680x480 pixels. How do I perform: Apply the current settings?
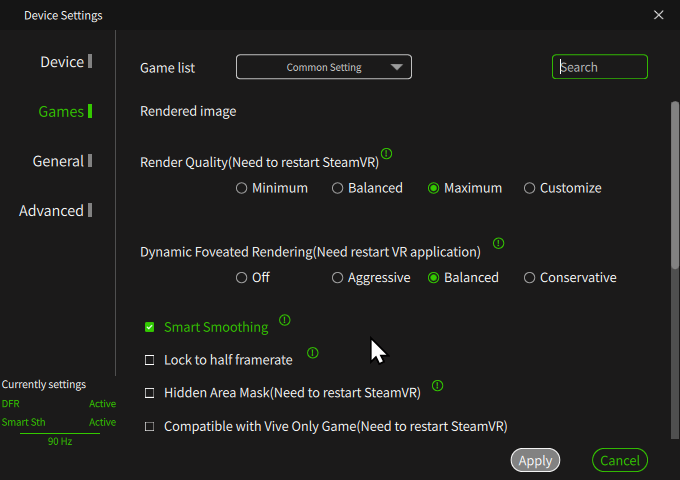tap(535, 460)
